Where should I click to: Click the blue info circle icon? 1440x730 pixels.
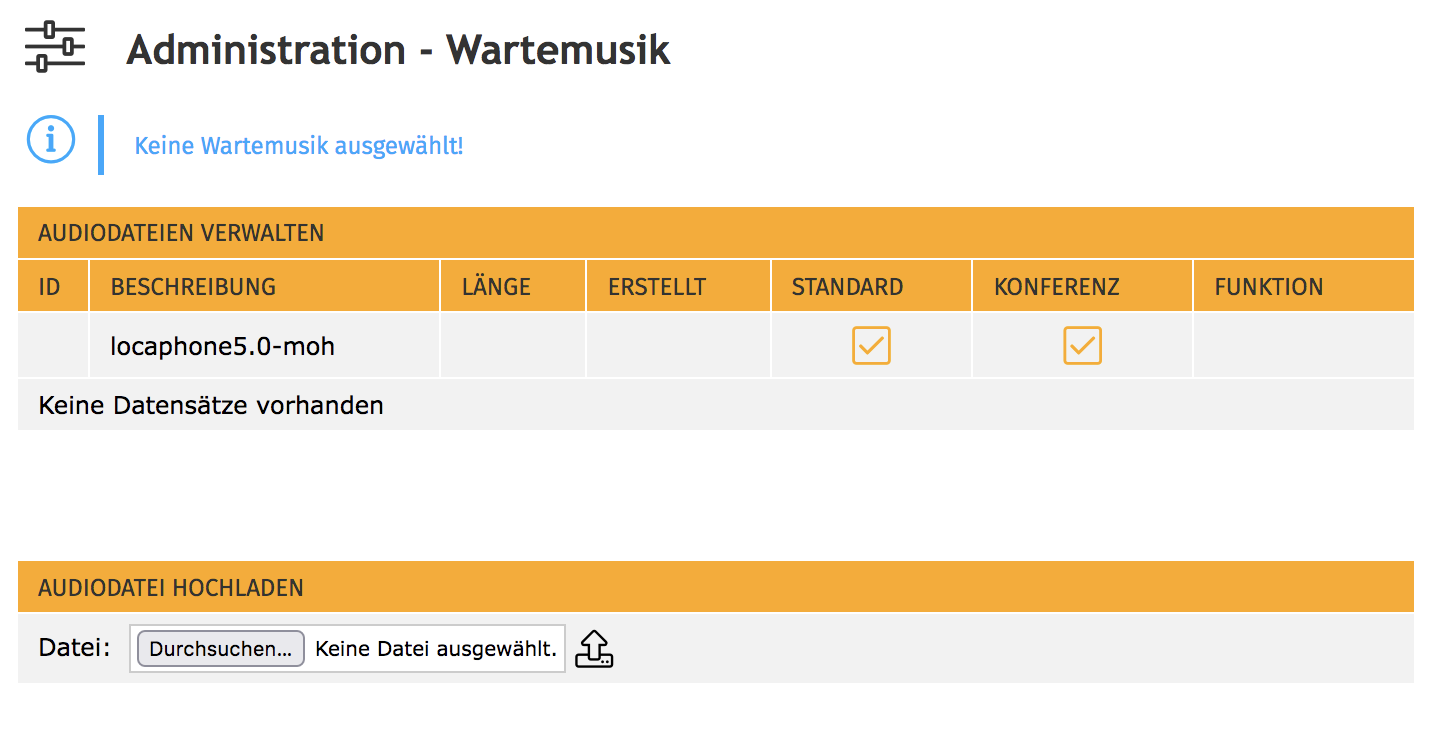(51, 140)
